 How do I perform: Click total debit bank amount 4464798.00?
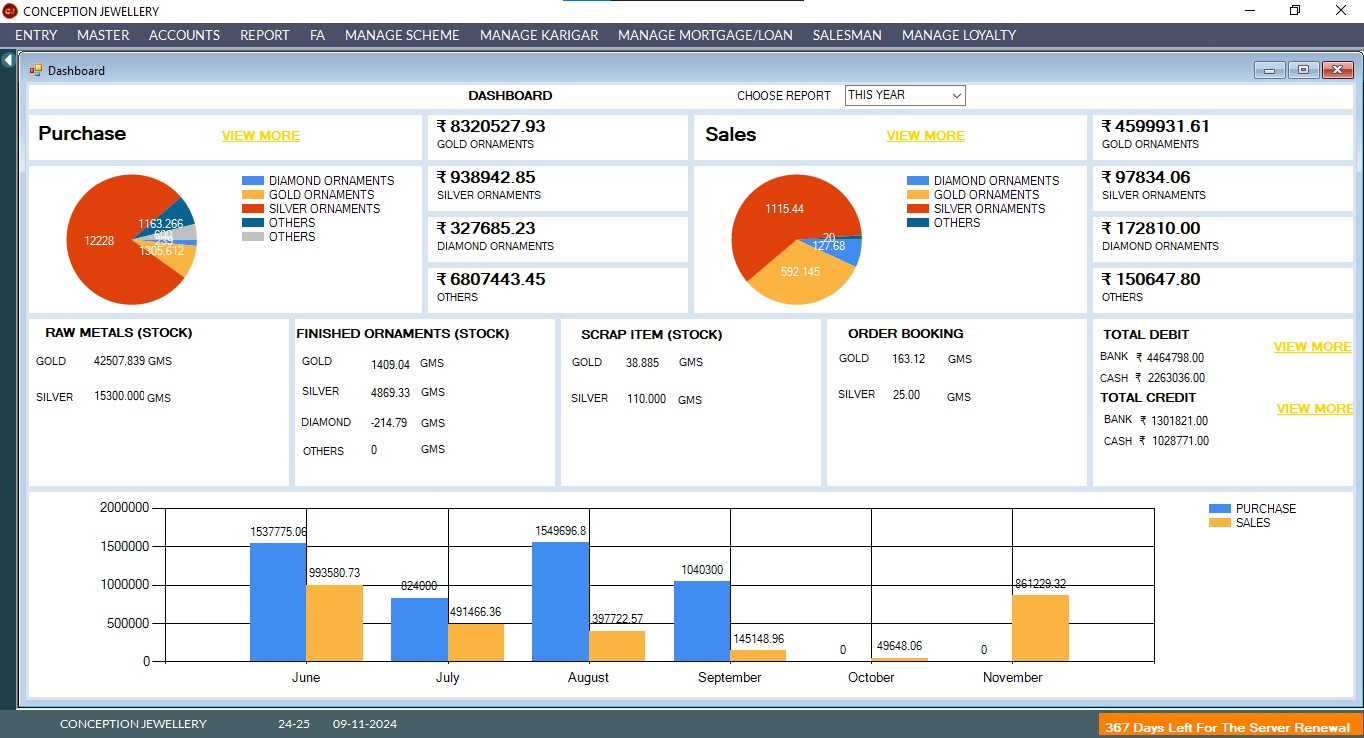(x=1176, y=357)
